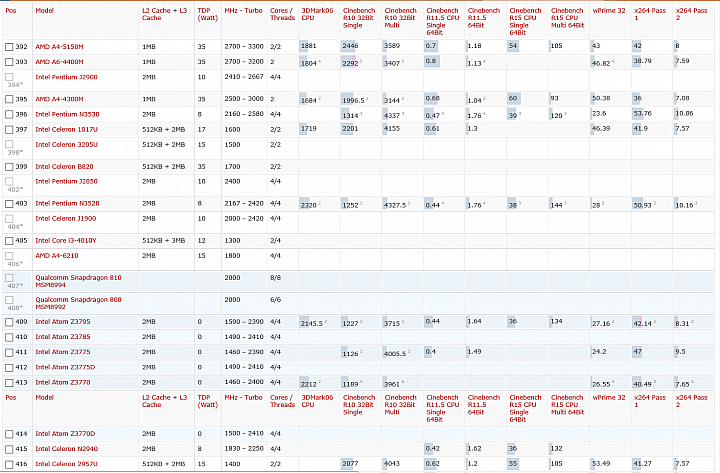Select checkbox for Intel Pentium N3520
The height and width of the screenshot is (473, 720).
point(9,203)
